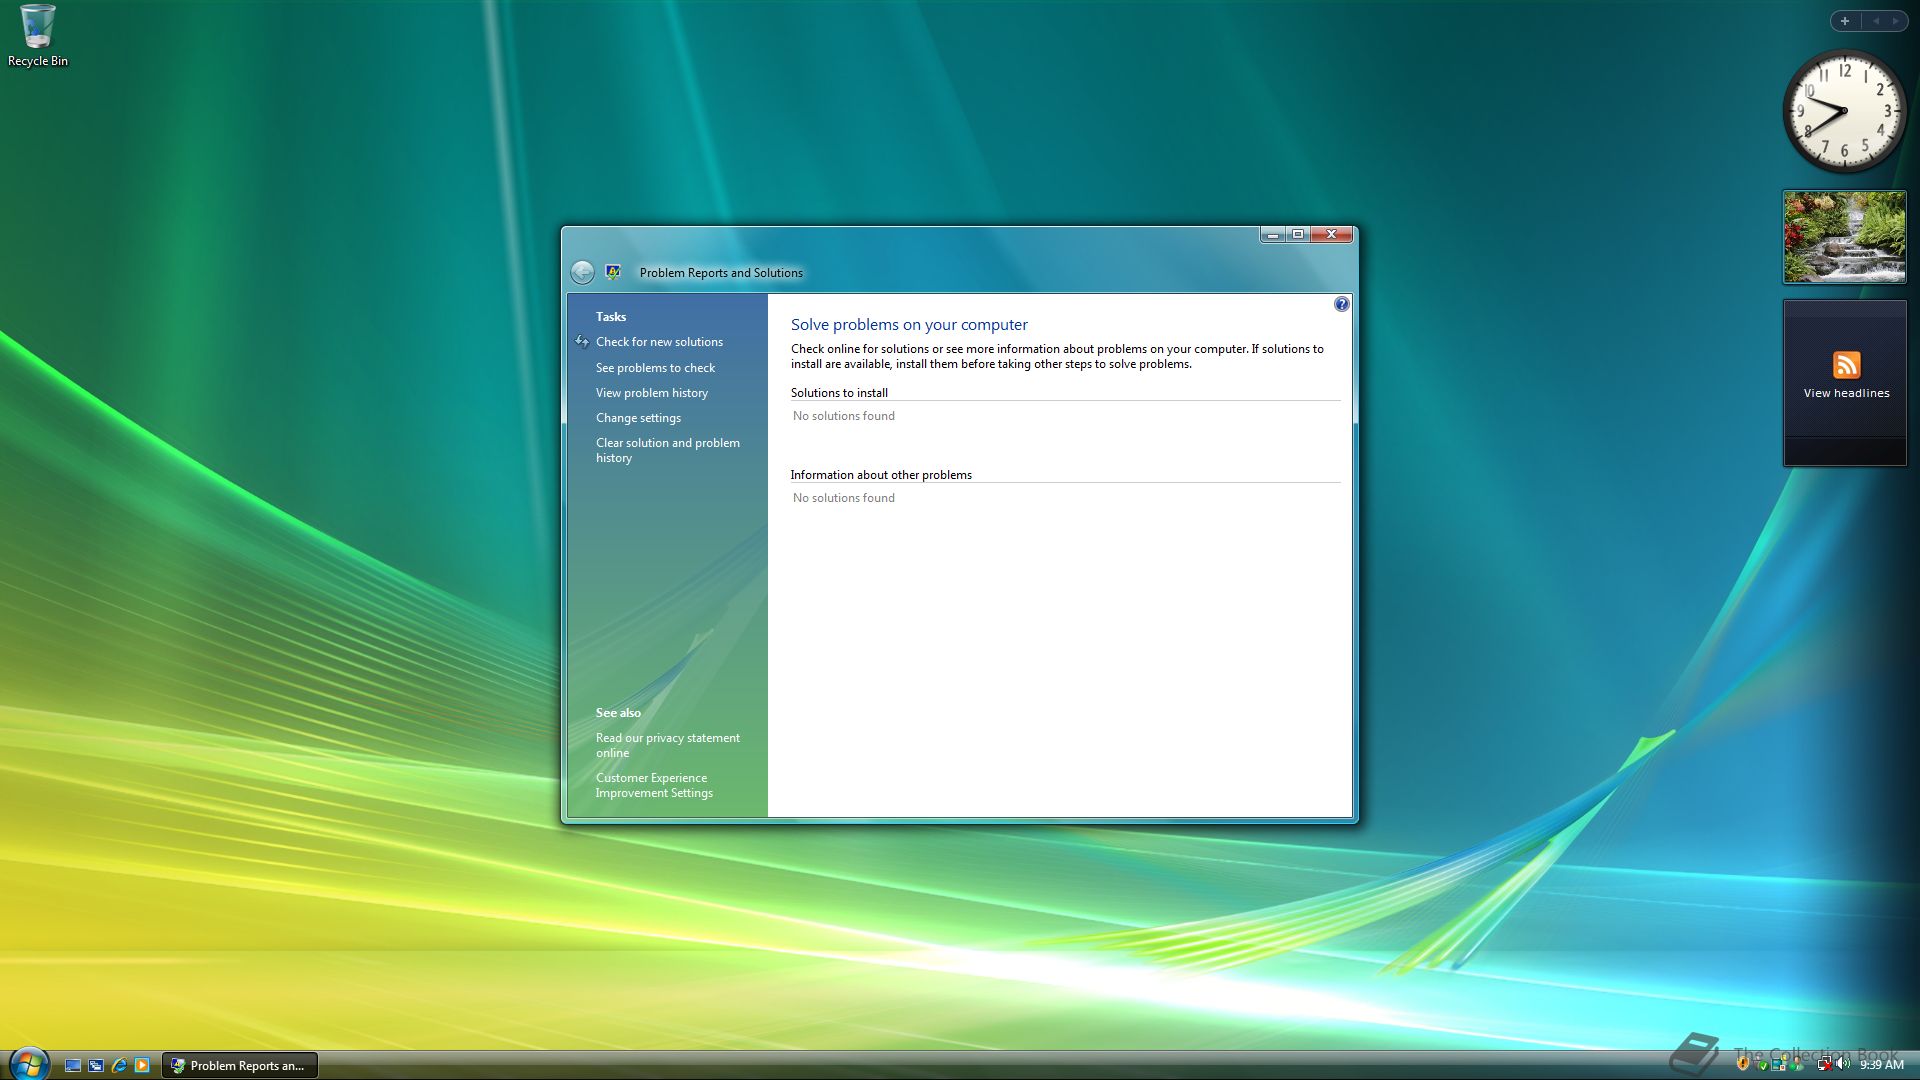This screenshot has height=1080, width=1920.
Task: Maximize the Problem Reports and Solutions window
Action: [1298, 235]
